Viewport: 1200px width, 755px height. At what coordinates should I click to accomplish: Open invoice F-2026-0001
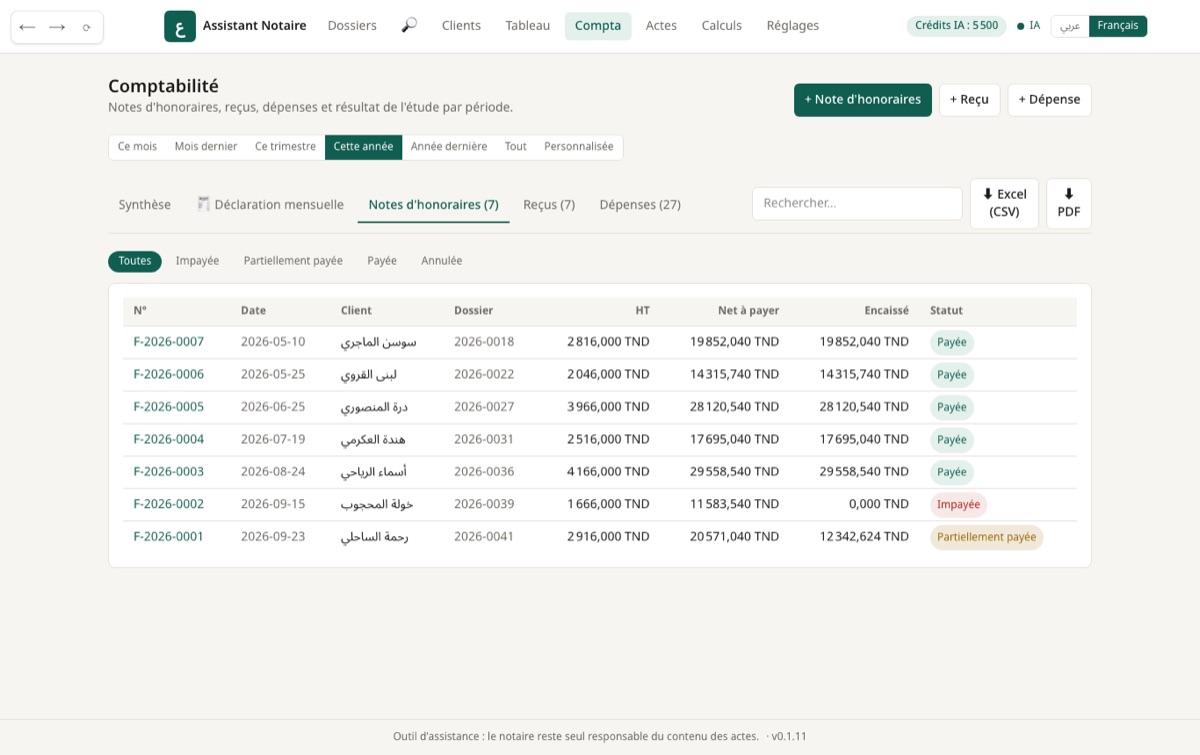point(169,537)
